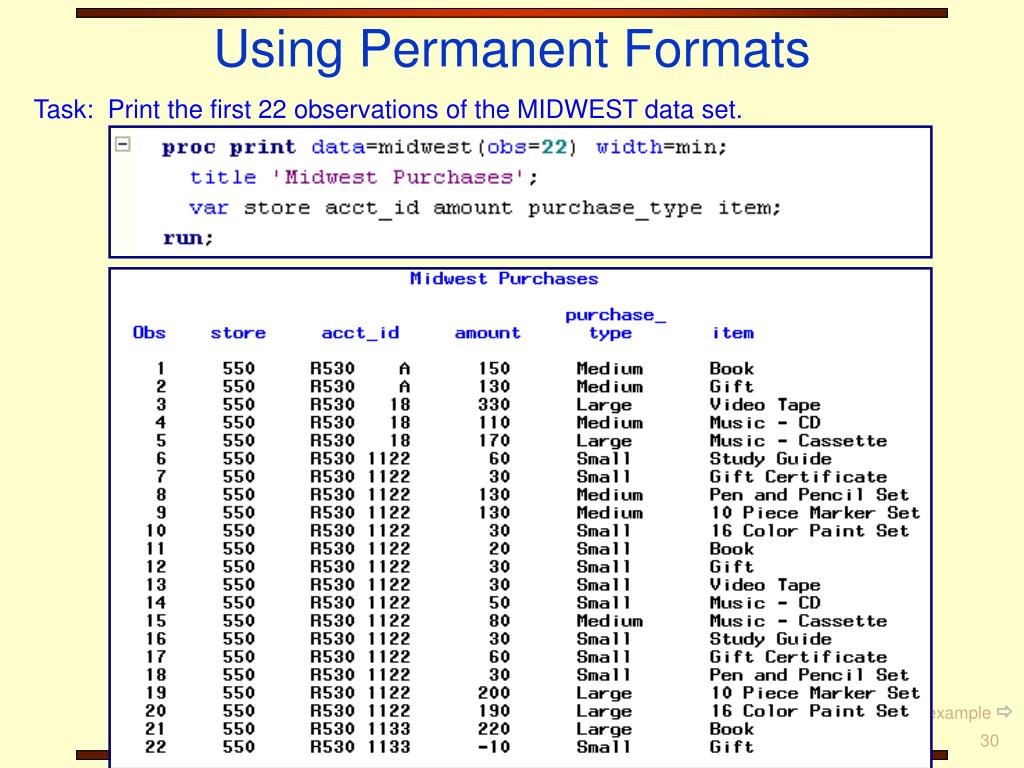Click the Obs column header

pyautogui.click(x=149, y=332)
